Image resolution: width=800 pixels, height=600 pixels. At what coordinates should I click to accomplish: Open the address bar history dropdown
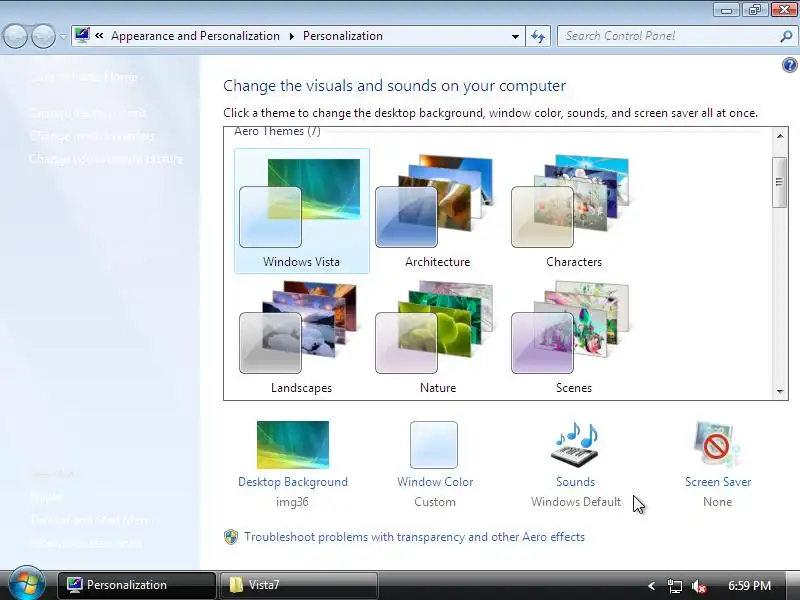click(x=515, y=37)
